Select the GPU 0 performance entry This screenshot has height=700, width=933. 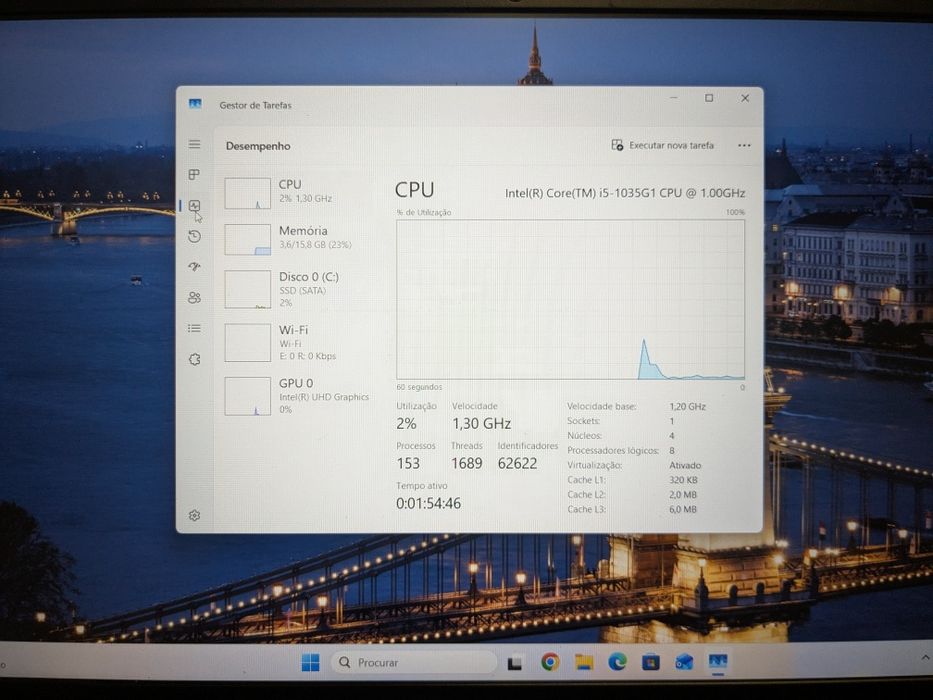(x=298, y=396)
